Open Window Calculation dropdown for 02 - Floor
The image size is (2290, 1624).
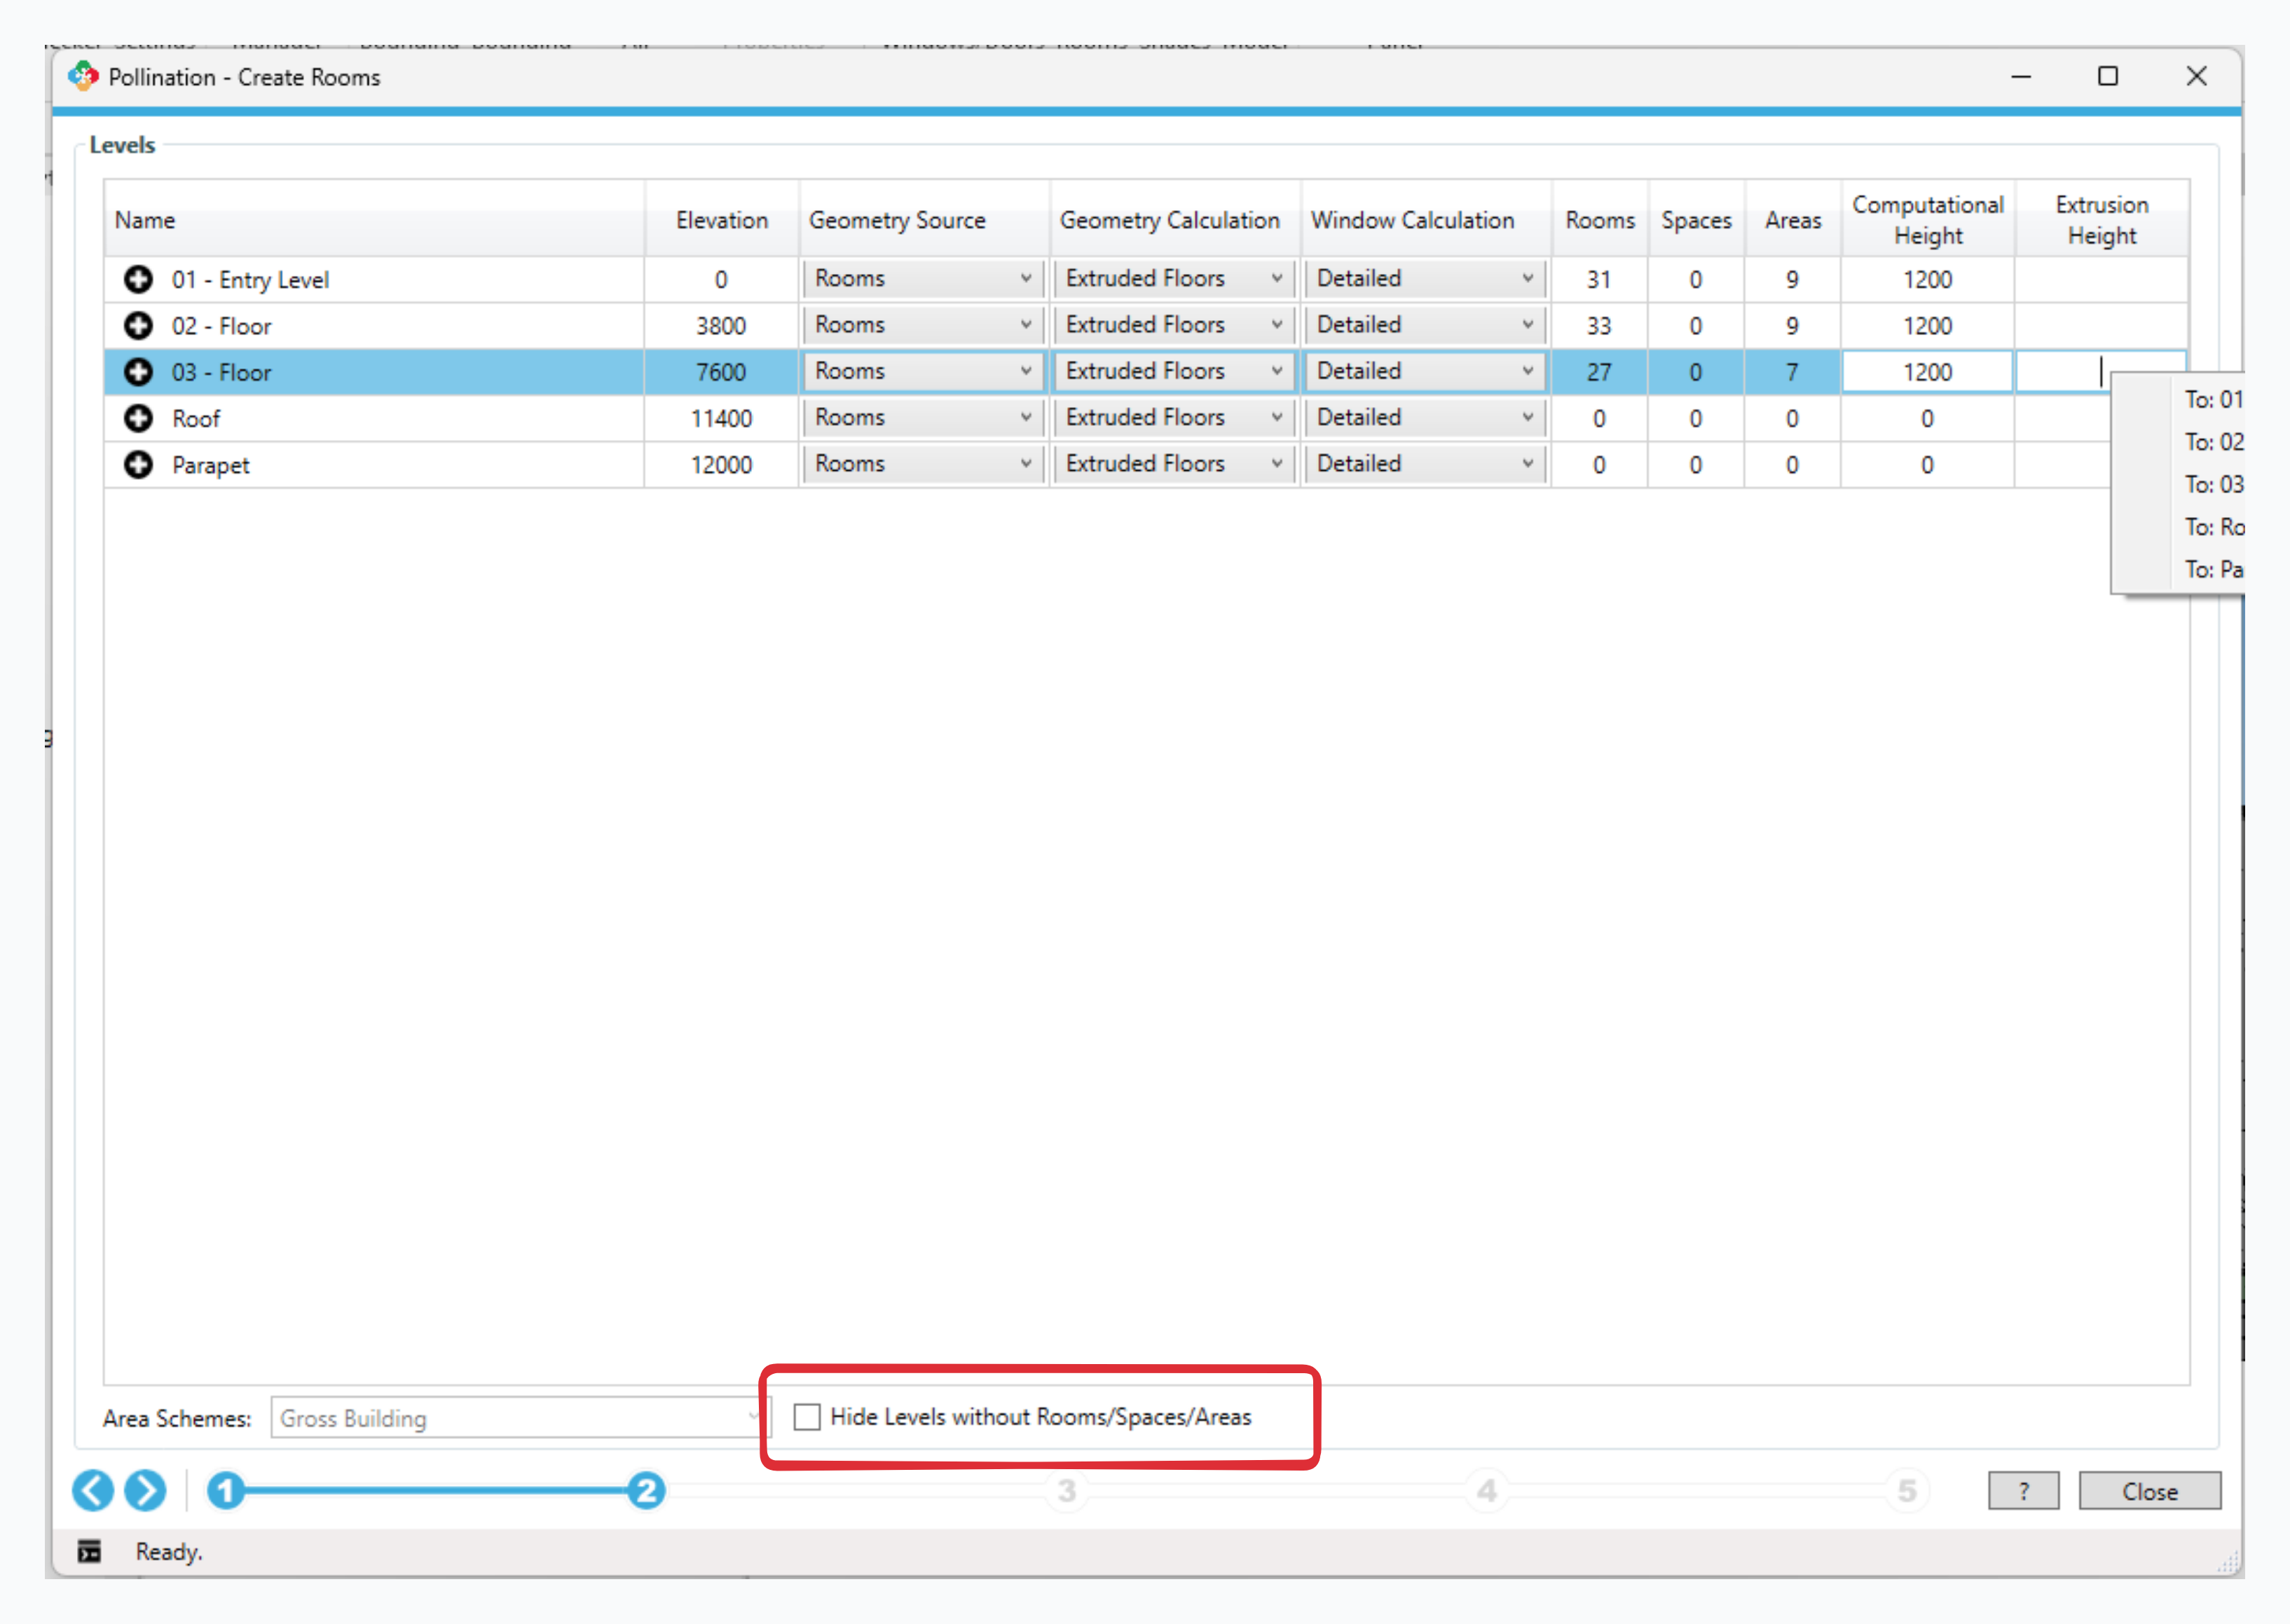[x=1424, y=326]
